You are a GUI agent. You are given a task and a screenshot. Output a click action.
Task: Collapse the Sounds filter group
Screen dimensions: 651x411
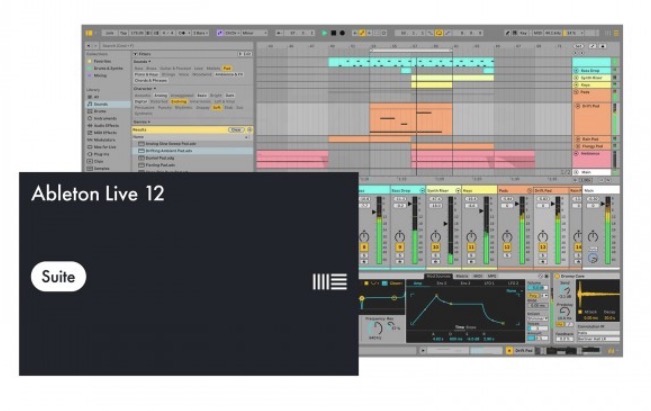pos(142,61)
